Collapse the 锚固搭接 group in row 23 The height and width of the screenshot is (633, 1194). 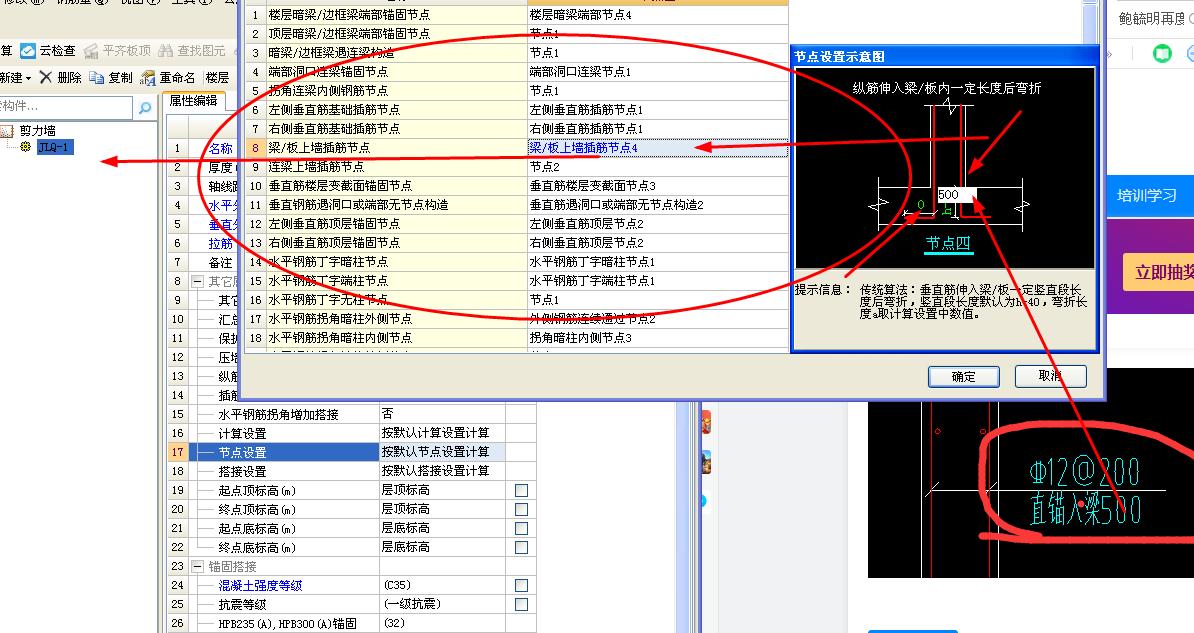(197, 567)
